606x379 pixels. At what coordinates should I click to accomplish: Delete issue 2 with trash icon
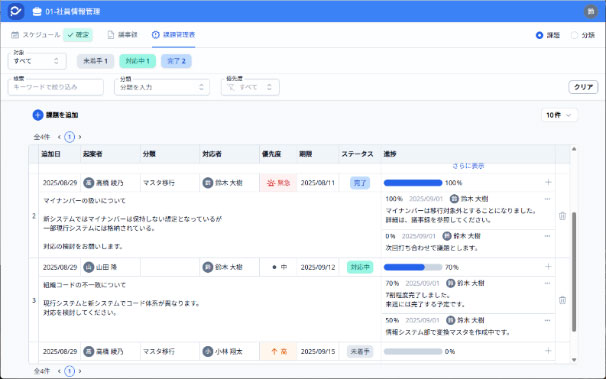tap(562, 216)
